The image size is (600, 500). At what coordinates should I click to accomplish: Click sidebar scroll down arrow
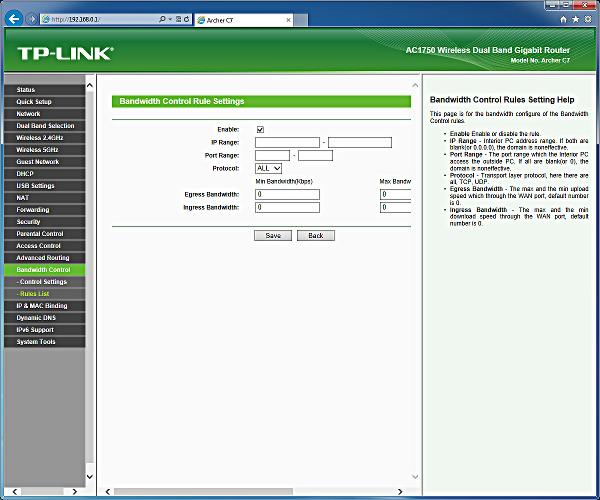point(90,477)
